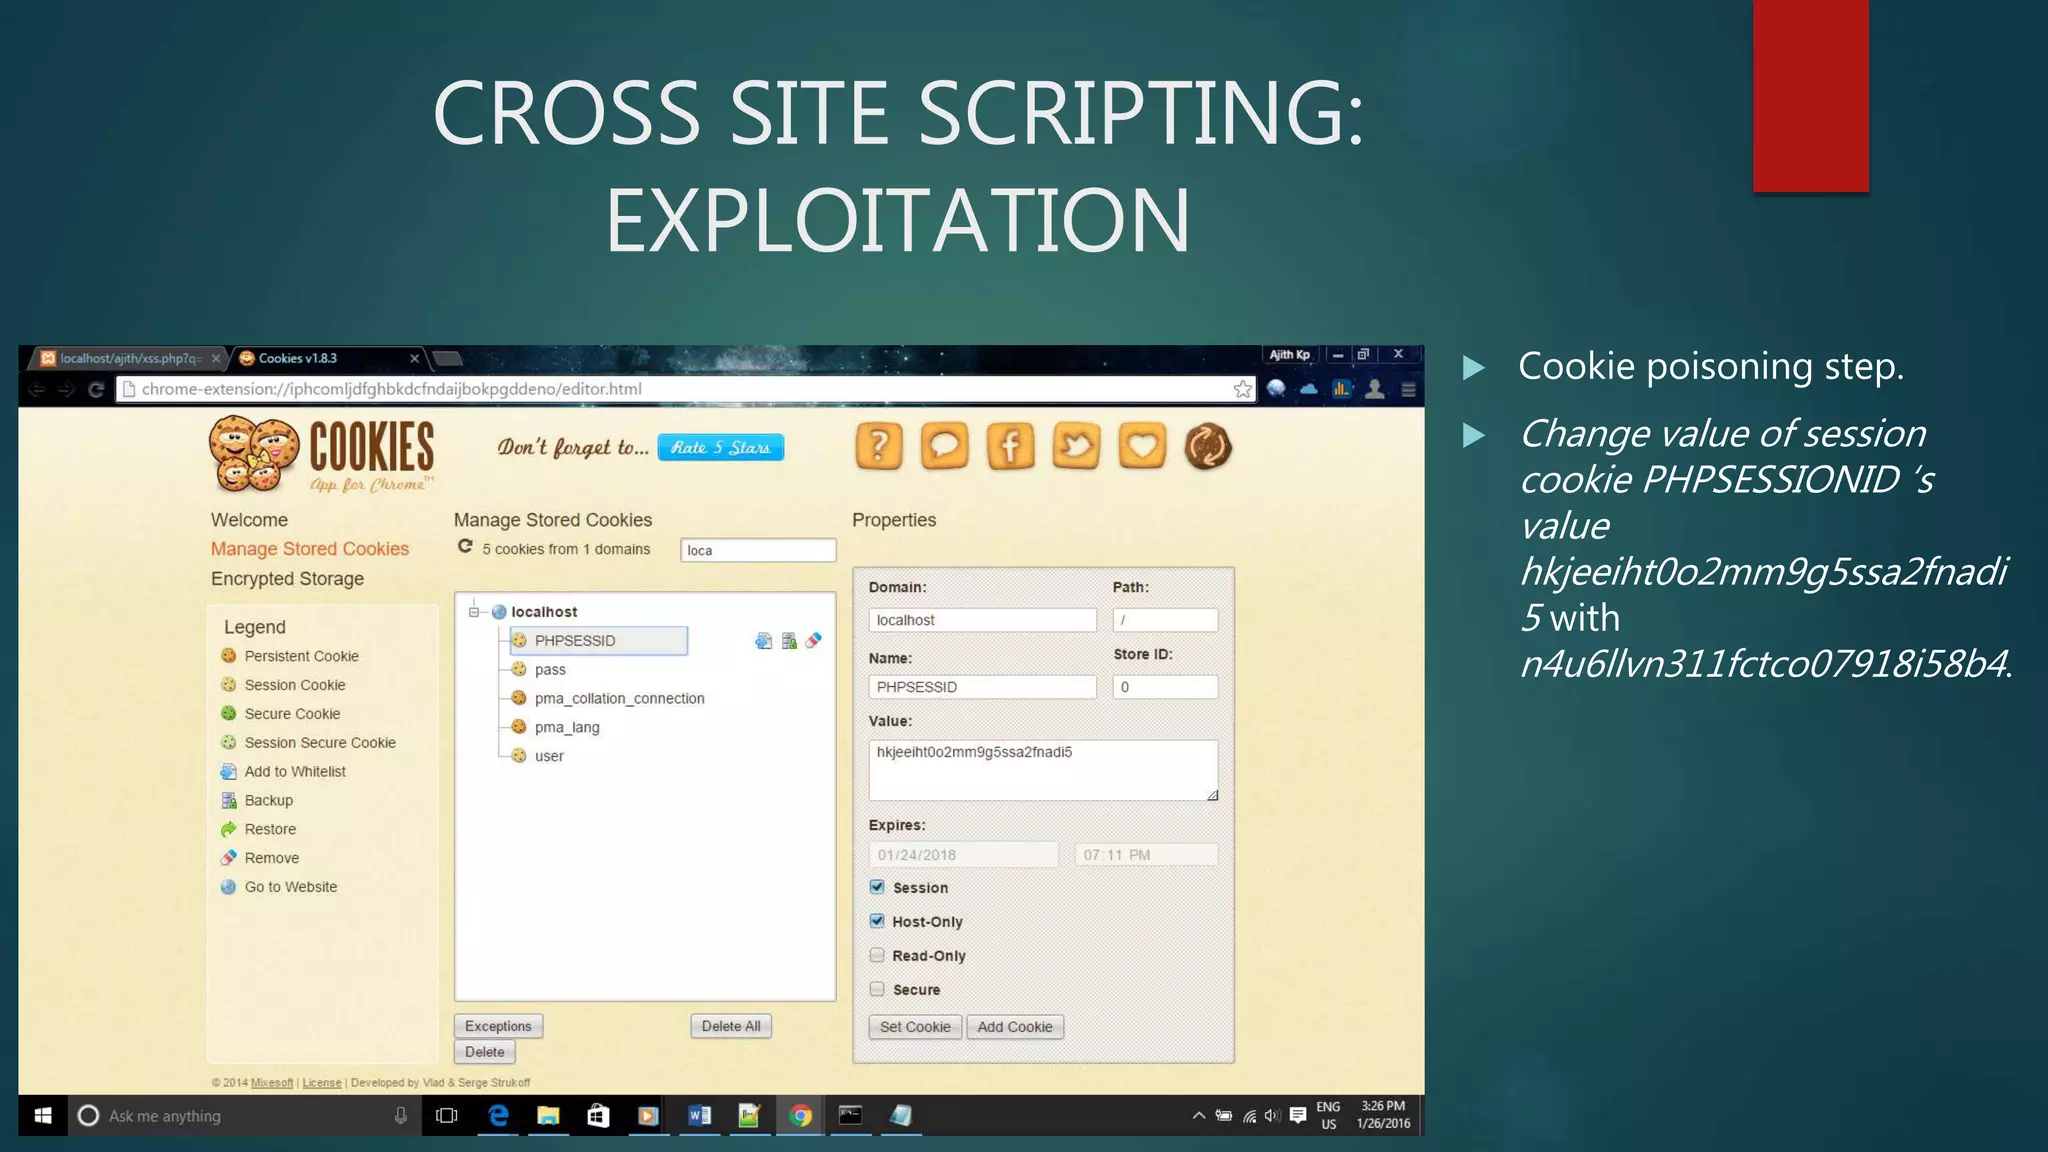
Task: Toggle the Session checkbox
Action: click(877, 887)
